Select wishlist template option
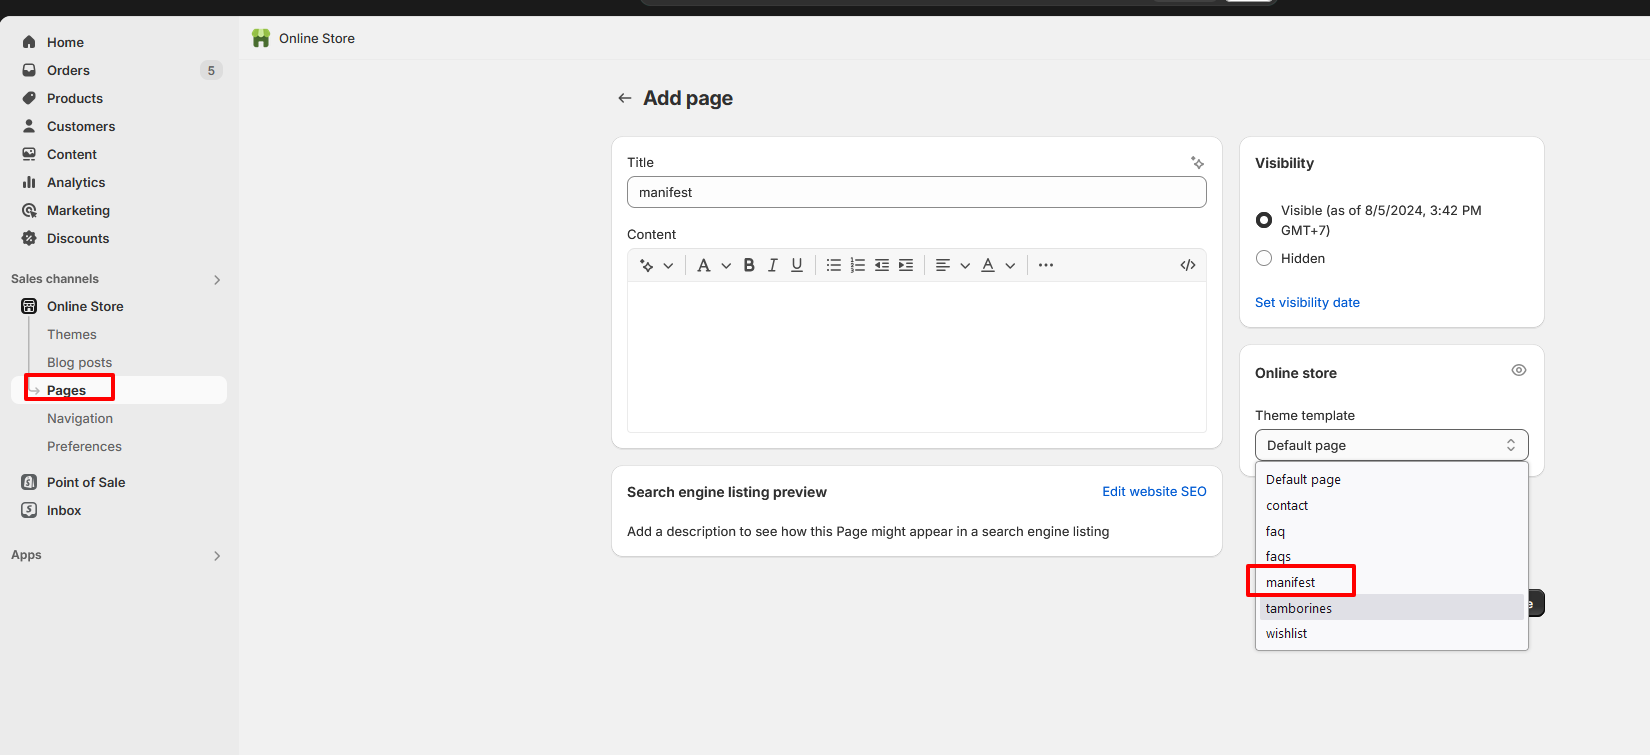The height and width of the screenshot is (755, 1650). point(1287,633)
